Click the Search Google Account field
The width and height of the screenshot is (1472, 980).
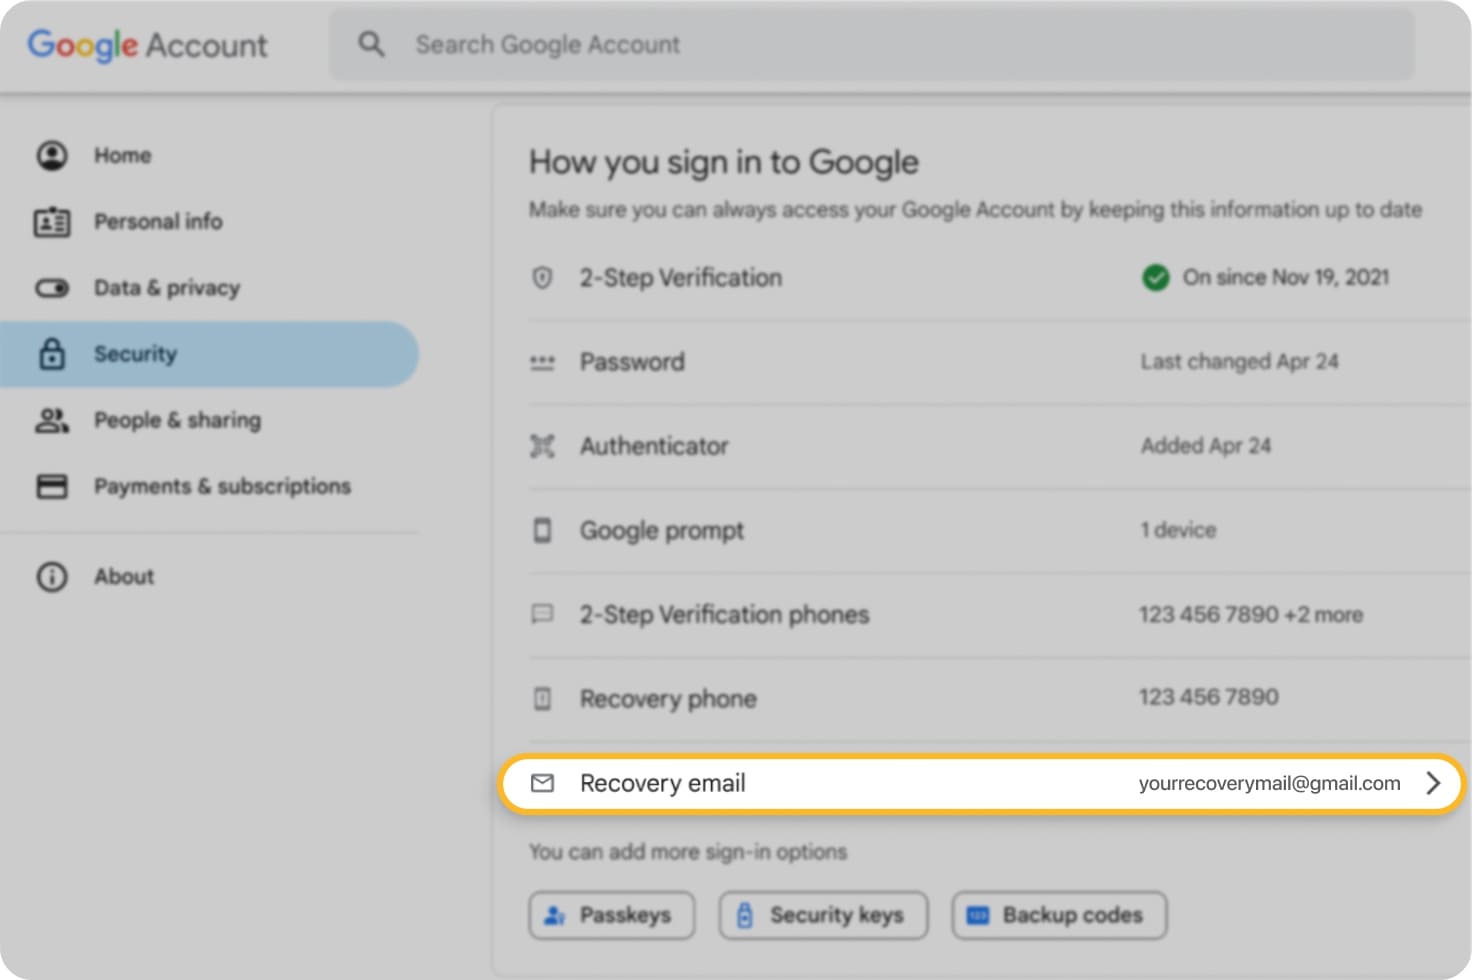click(x=700, y=44)
